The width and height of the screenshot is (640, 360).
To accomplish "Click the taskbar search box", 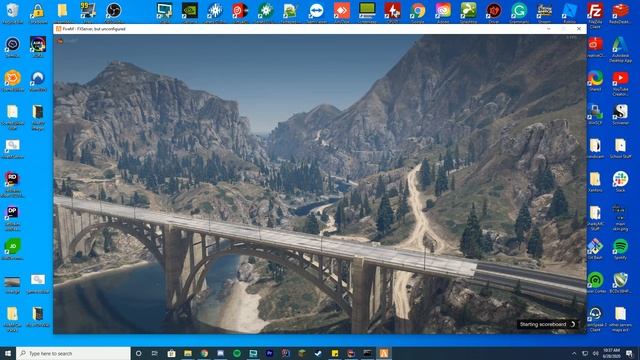I will point(73,353).
